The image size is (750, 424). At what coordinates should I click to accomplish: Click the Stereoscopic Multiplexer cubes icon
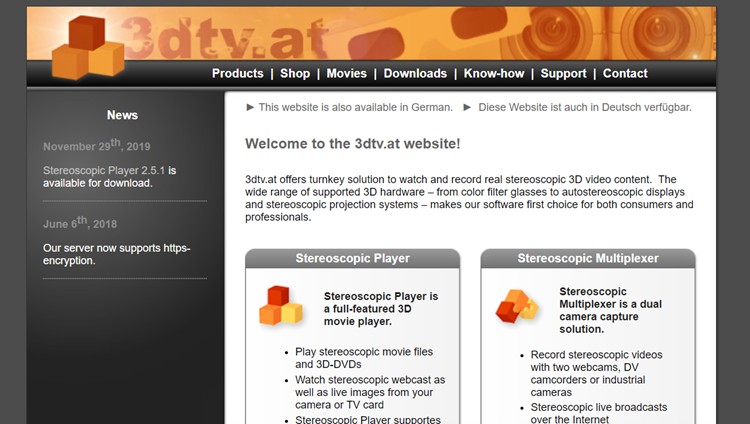click(x=518, y=306)
